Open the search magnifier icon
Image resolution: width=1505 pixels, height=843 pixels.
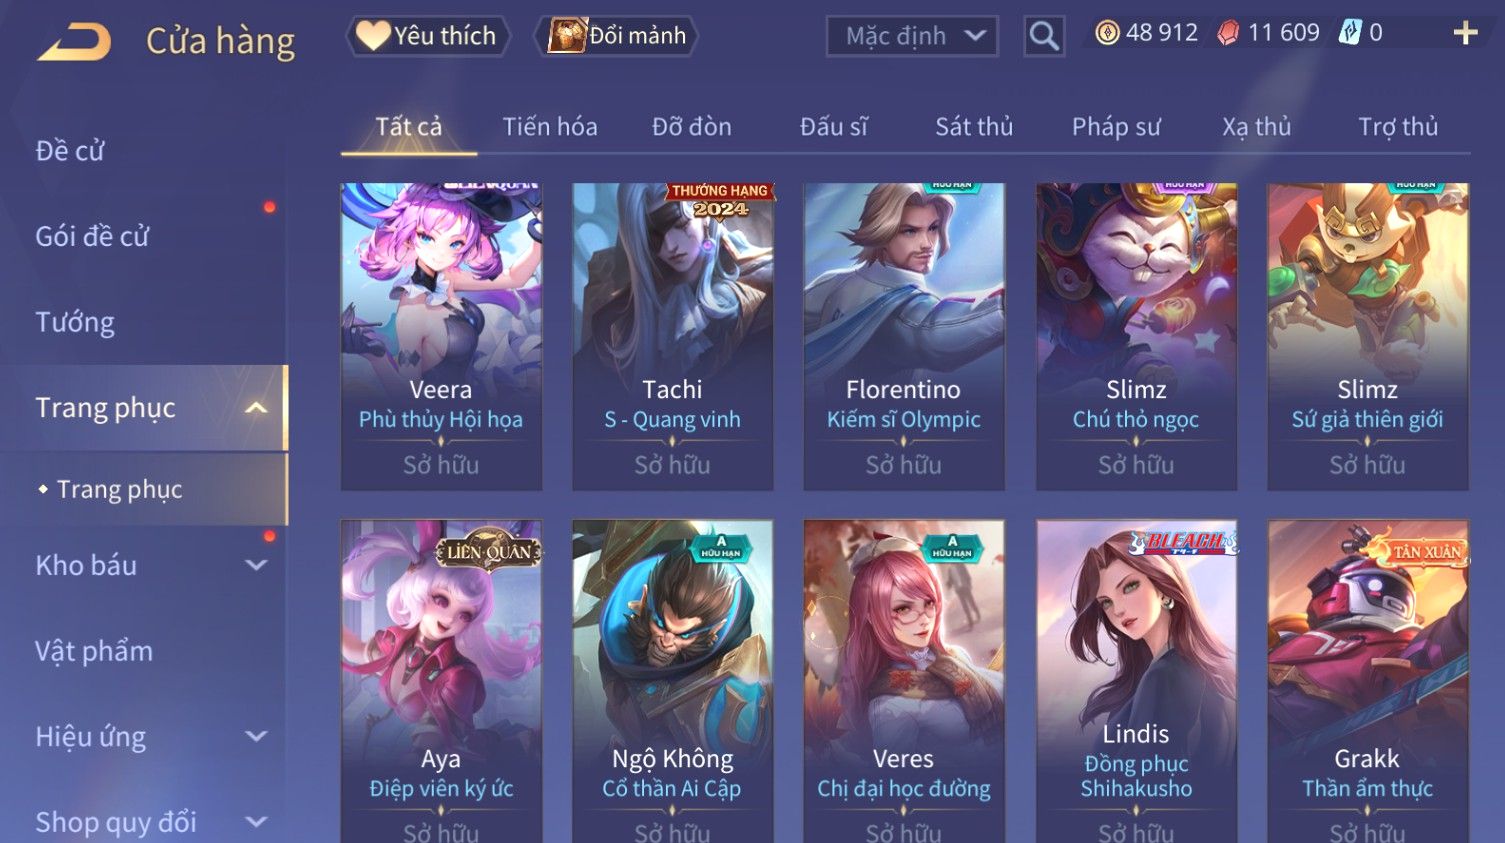pos(1043,37)
